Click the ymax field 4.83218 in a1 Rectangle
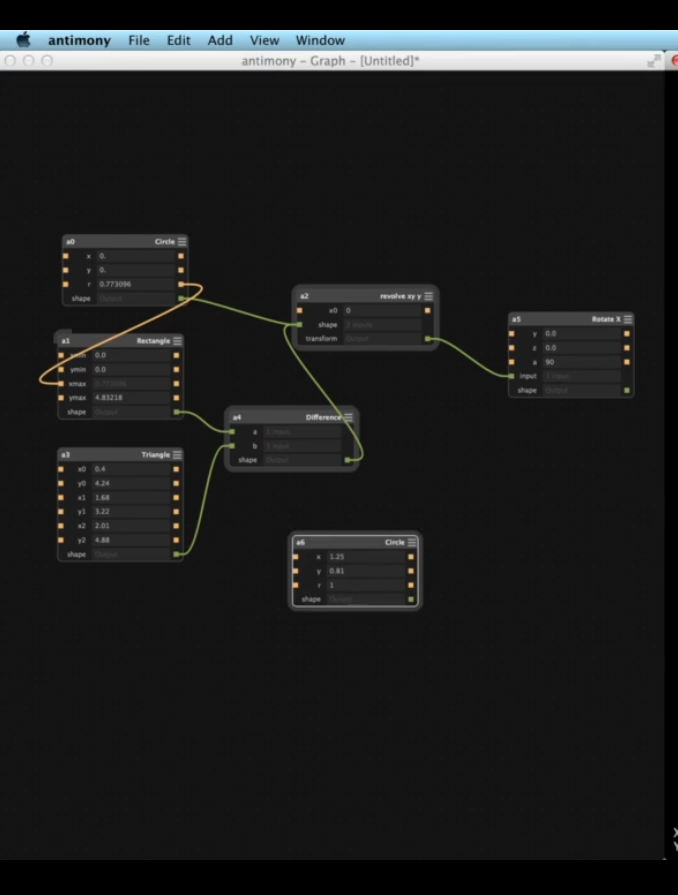The width and height of the screenshot is (678, 895). (131, 398)
